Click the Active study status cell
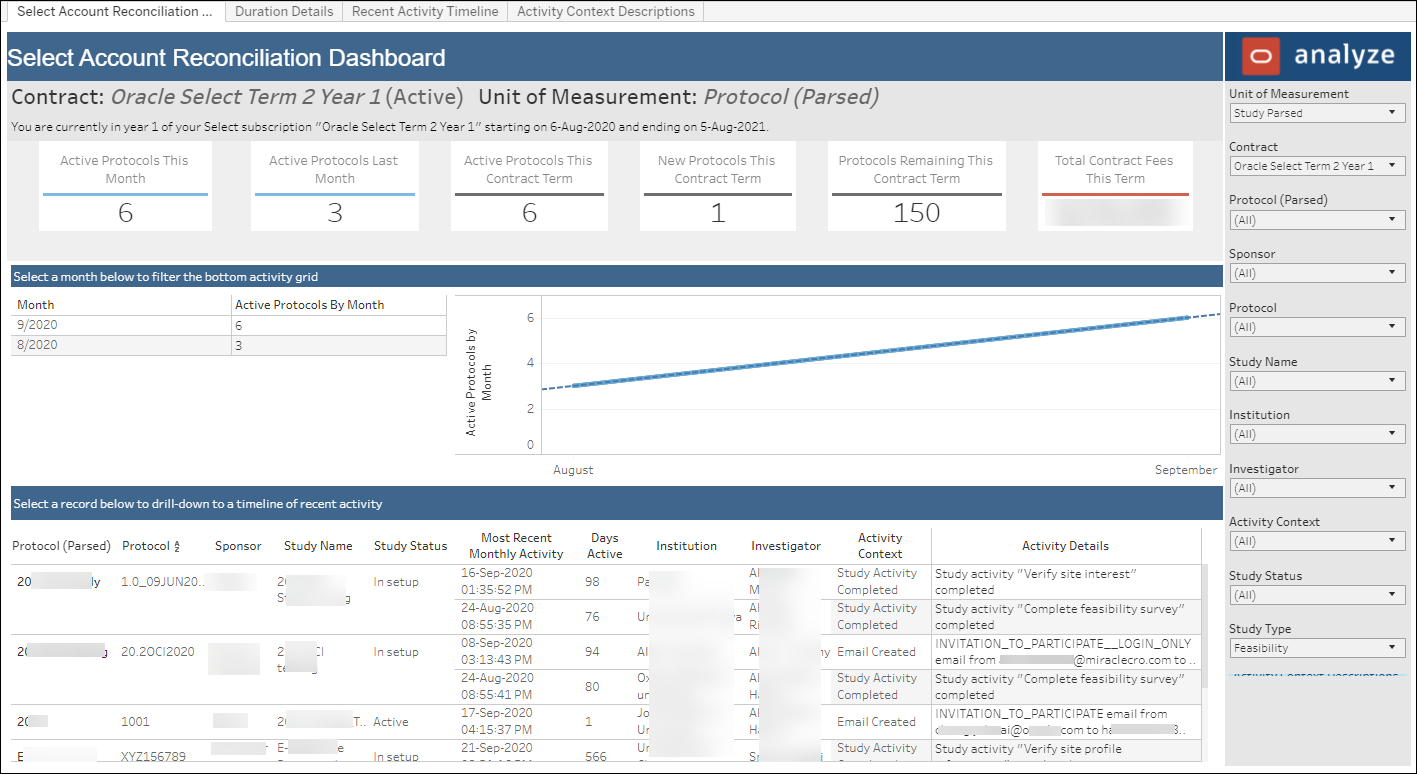The width and height of the screenshot is (1417, 774). click(x=391, y=722)
